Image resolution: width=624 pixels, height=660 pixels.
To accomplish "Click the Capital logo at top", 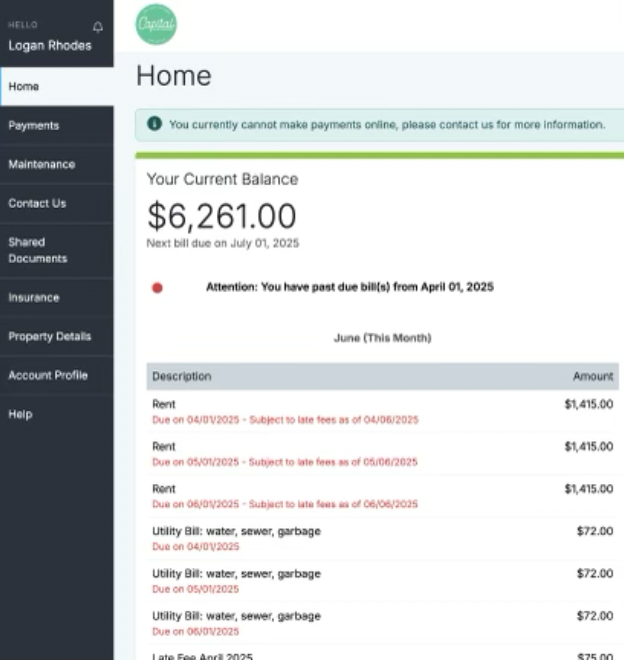I will 156,24.
